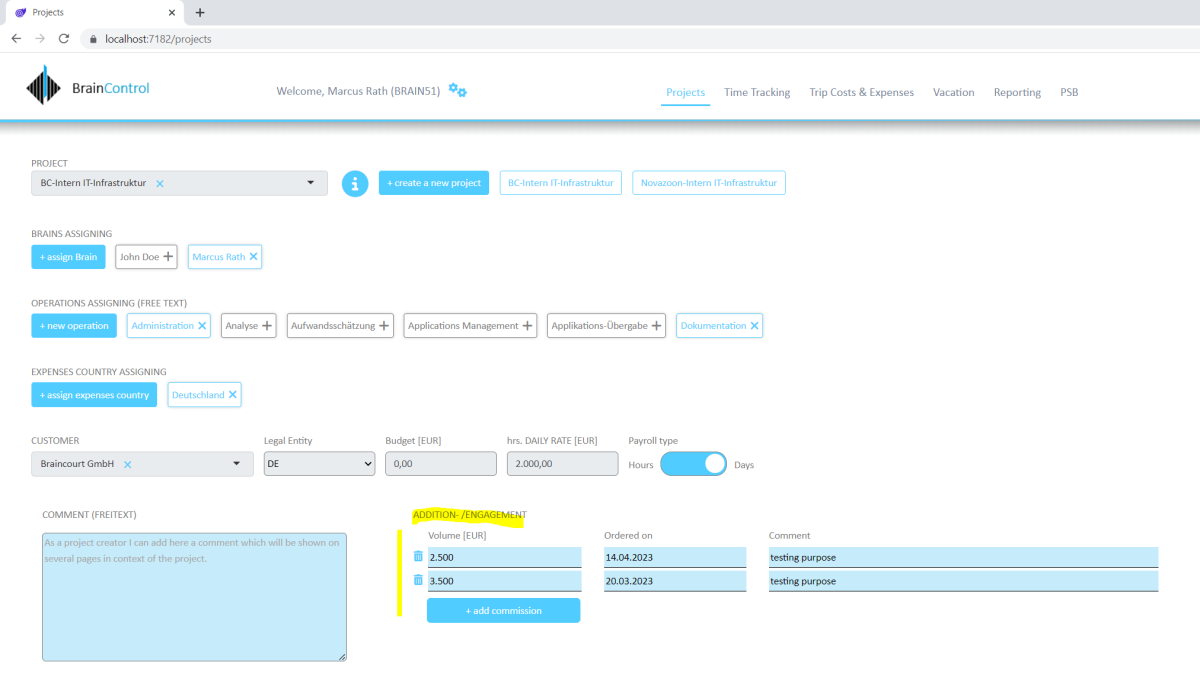This screenshot has width=1200, height=675.
Task: Open the Legal Entity DE select
Action: pos(319,464)
